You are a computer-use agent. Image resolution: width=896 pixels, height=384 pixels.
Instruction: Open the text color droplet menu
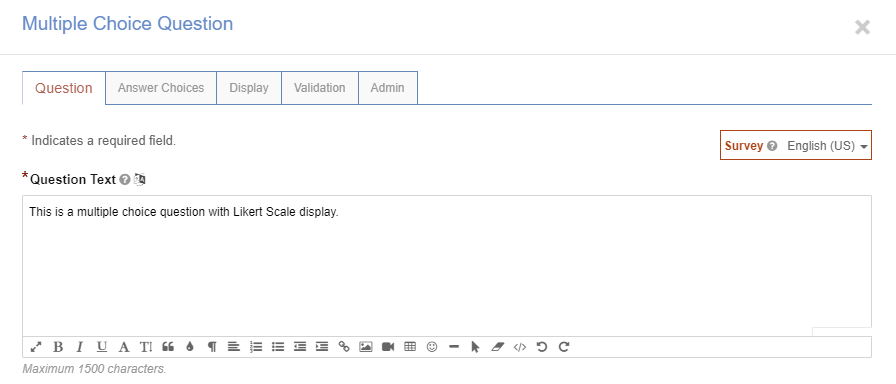pyautogui.click(x=190, y=347)
